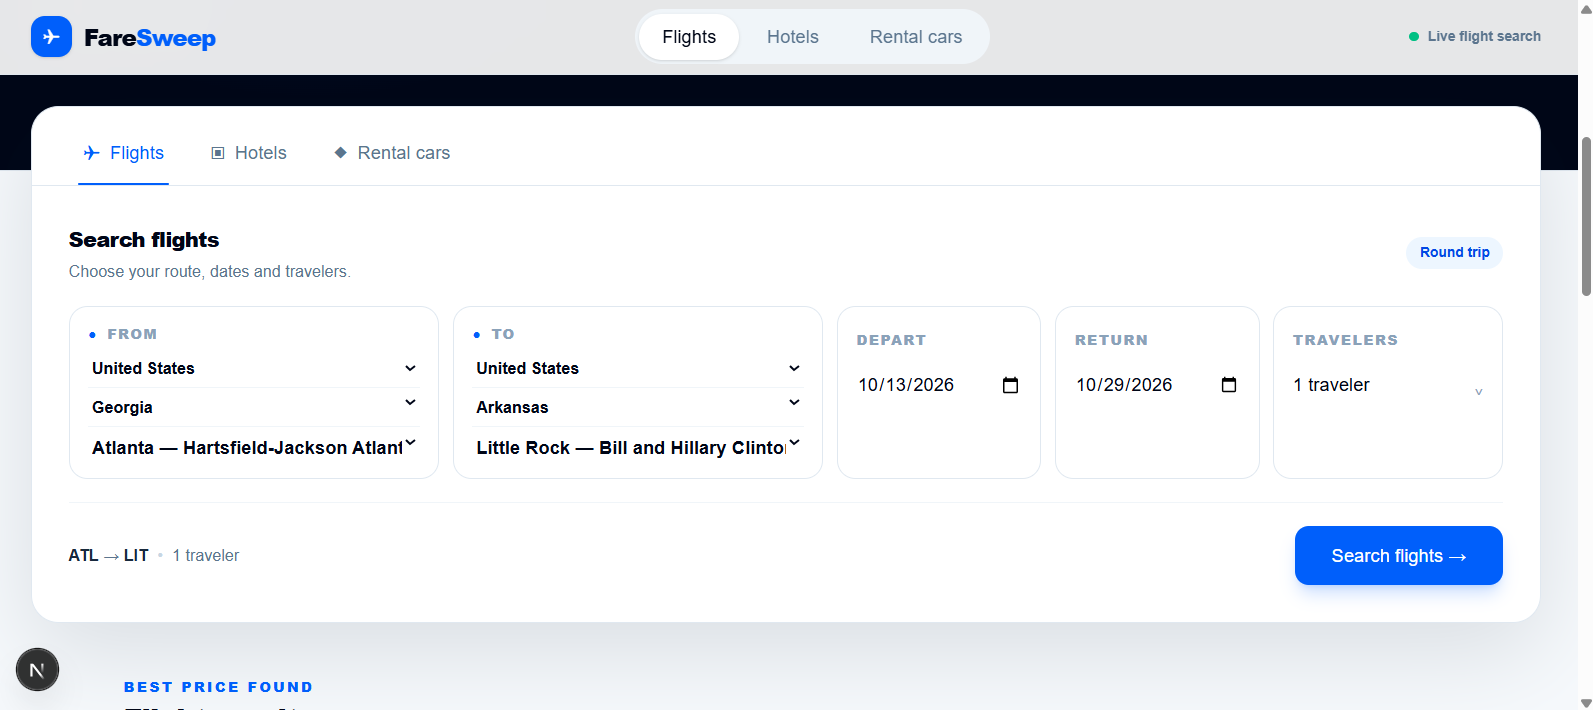Switch to the Rental cars tab in search card

[392, 153]
